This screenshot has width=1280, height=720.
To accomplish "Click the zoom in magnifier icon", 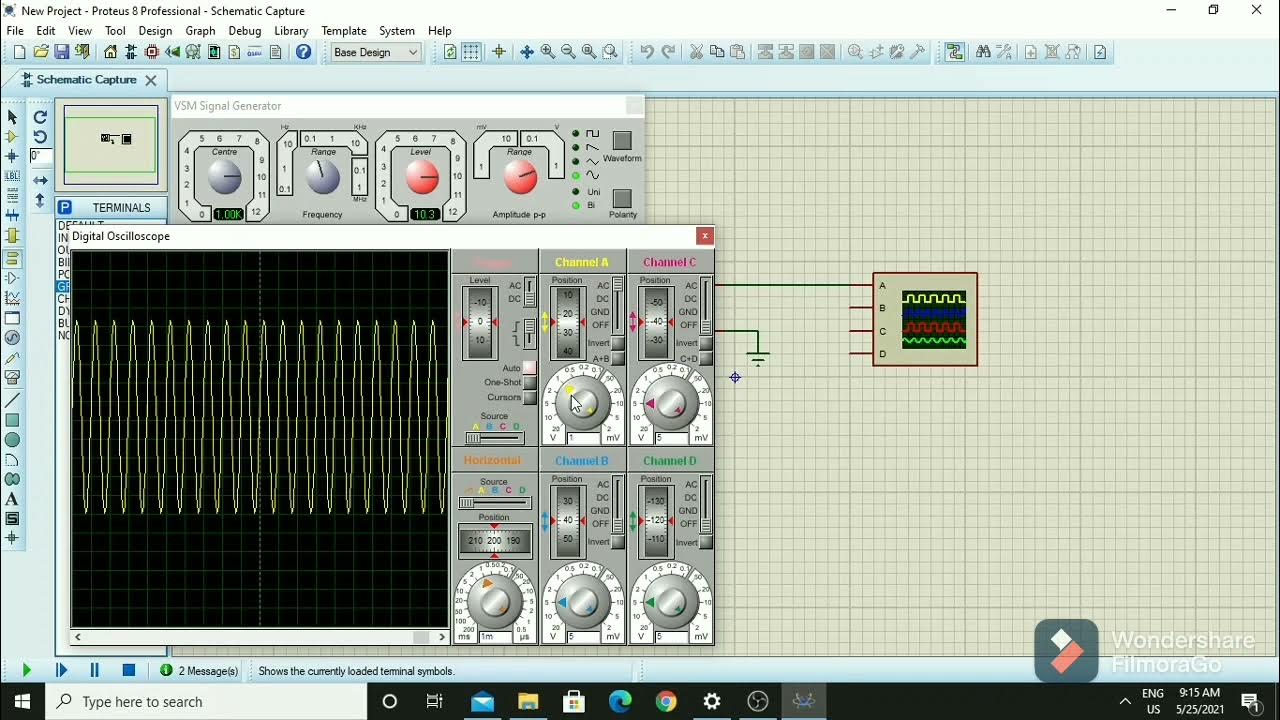I will click(x=548, y=52).
